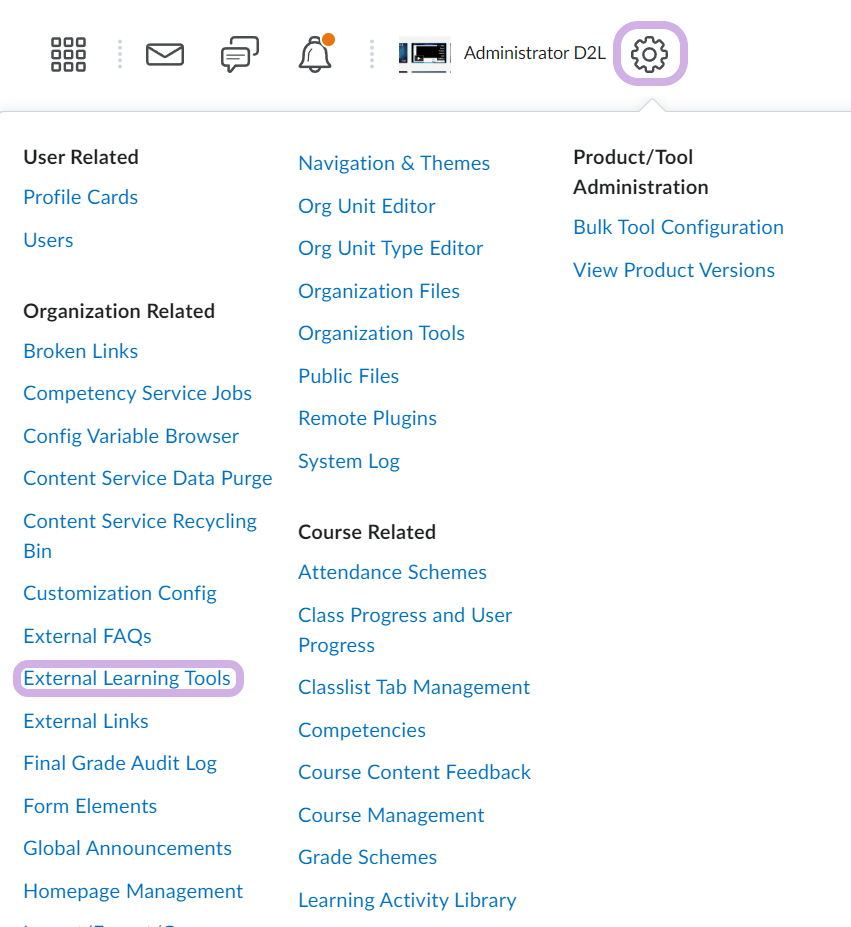
Task: Open the Administrator D2L user menu
Action: [x=534, y=54]
